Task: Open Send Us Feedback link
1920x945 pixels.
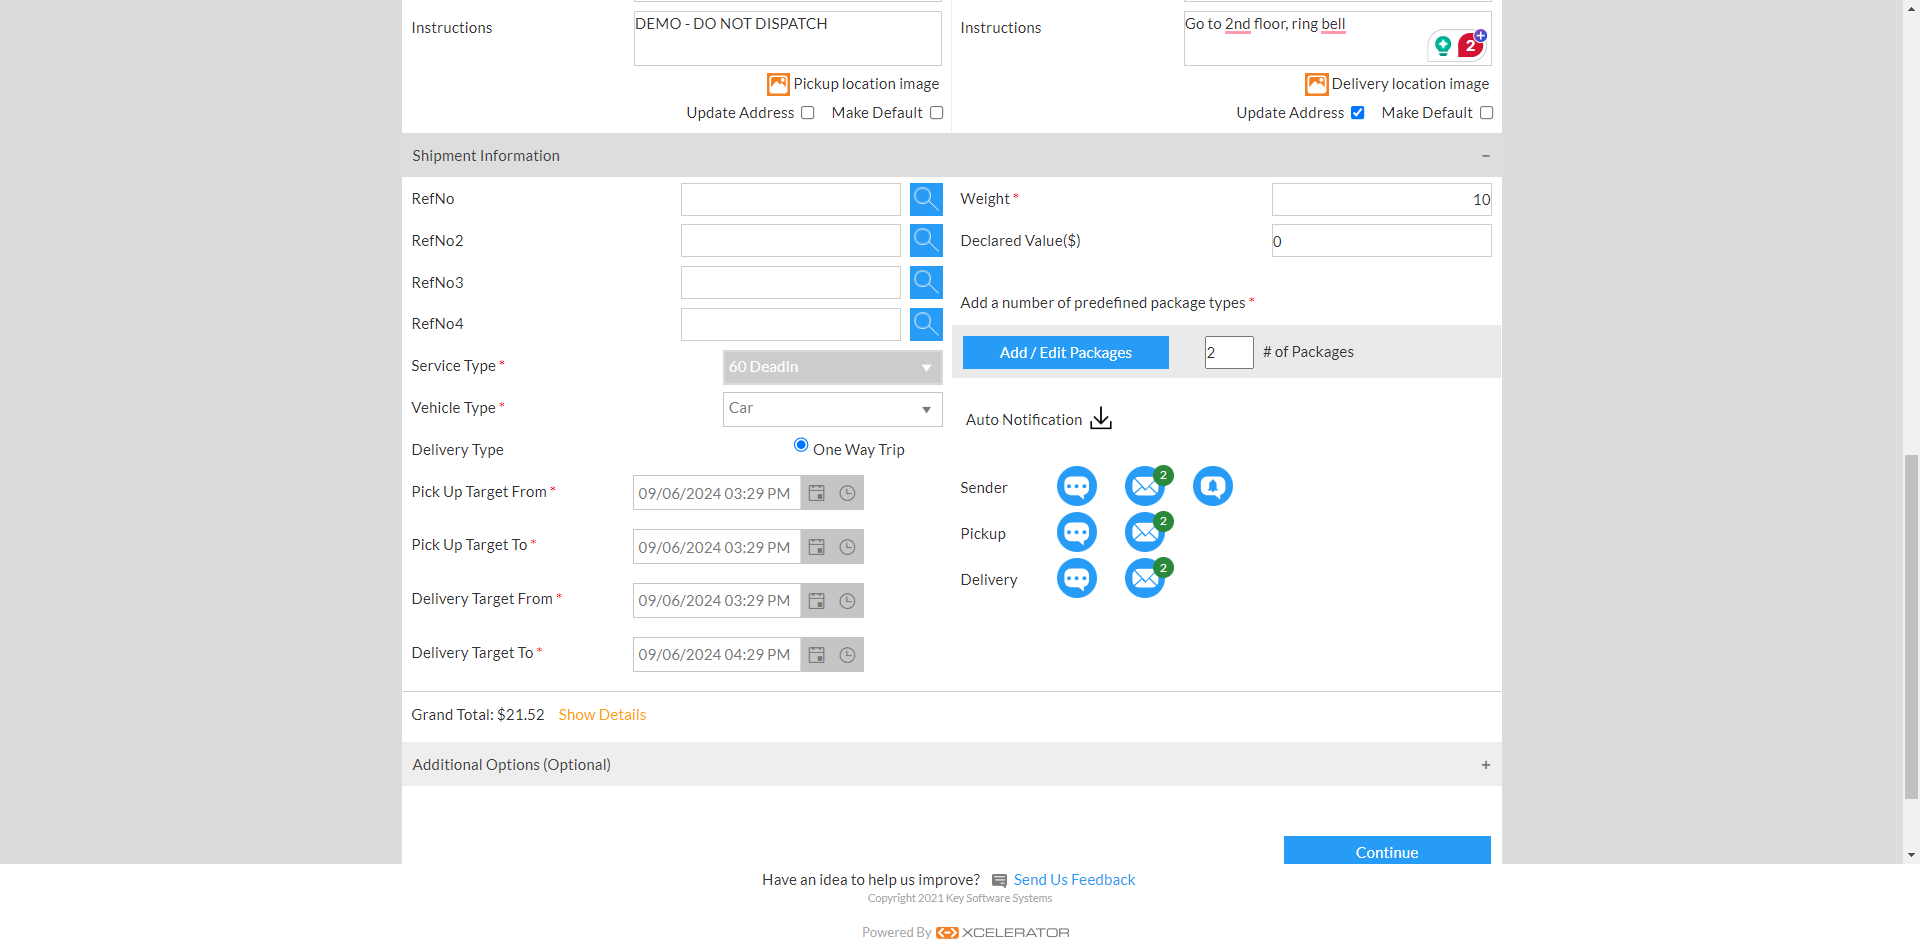Action: point(1074,880)
